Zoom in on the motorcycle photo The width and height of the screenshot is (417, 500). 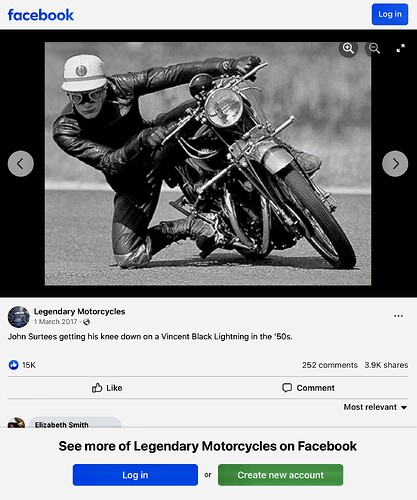pos(348,49)
